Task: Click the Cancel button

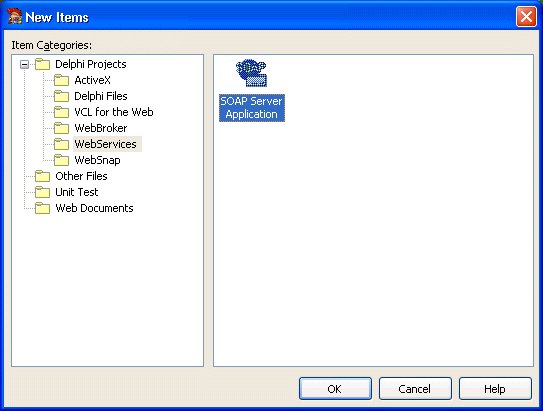Action: 415,388
